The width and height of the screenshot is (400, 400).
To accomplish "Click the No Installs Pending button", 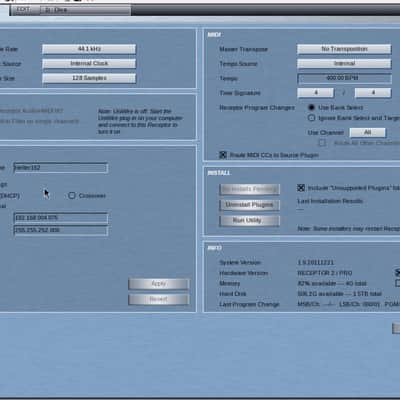I will (249, 189).
